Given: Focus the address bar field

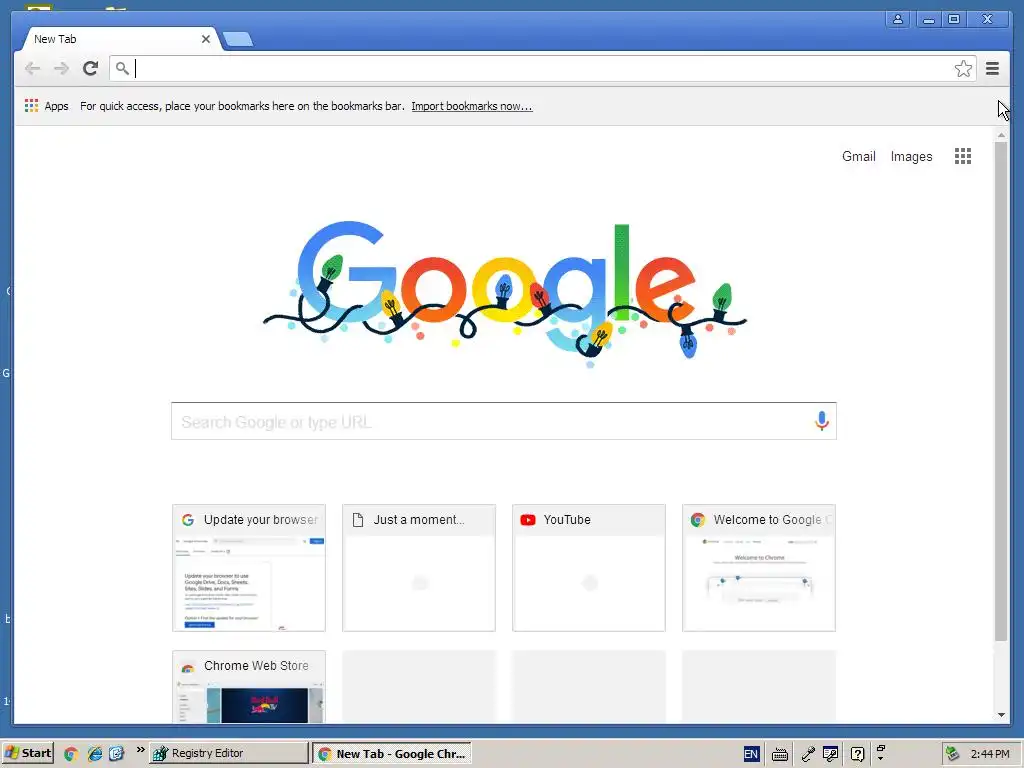Looking at the screenshot, I should coord(542,69).
